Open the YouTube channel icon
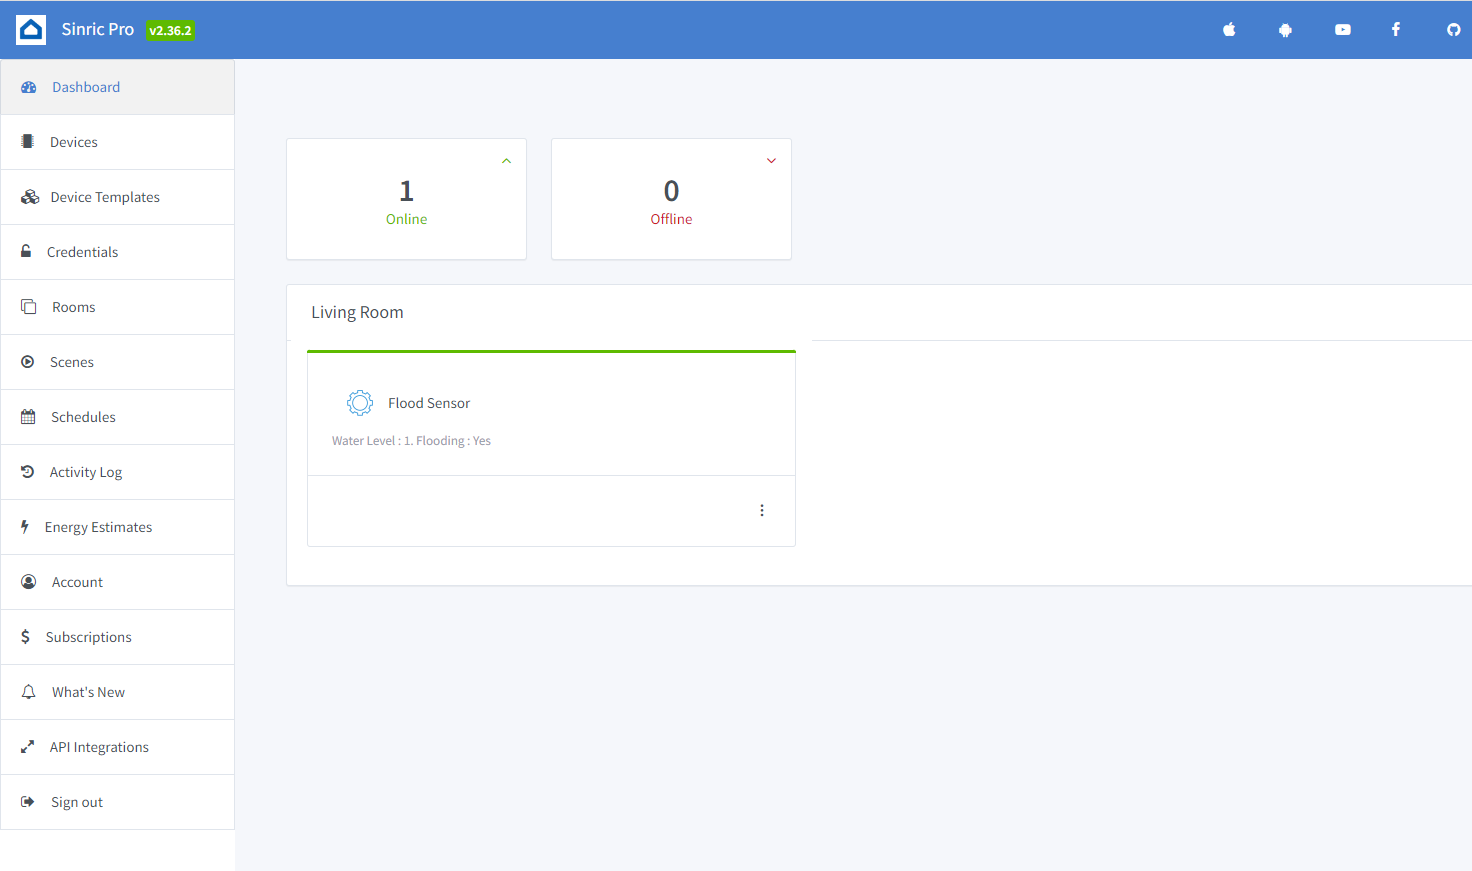 click(1342, 30)
